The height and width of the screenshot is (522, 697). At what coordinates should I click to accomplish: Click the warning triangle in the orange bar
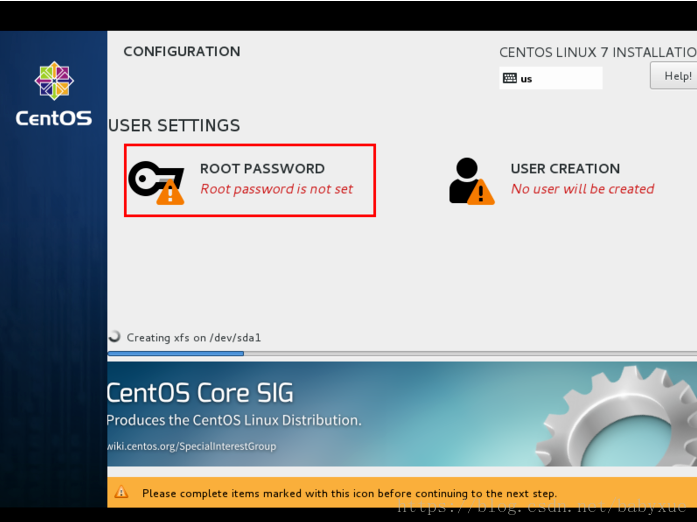point(121,492)
